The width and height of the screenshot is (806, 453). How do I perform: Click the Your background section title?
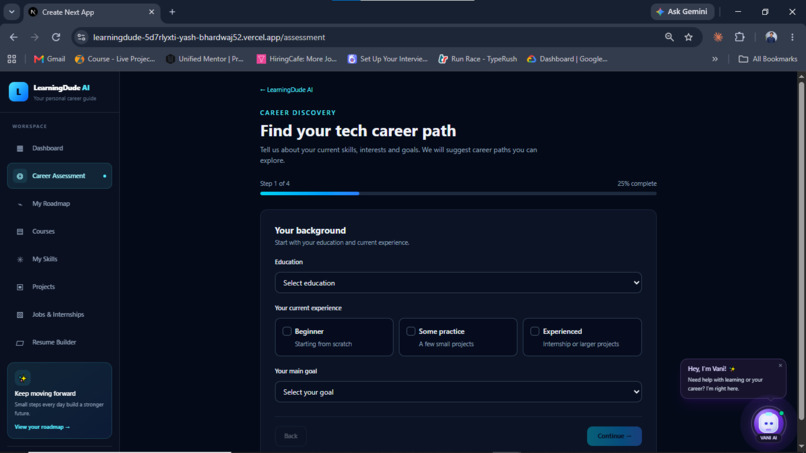click(310, 230)
